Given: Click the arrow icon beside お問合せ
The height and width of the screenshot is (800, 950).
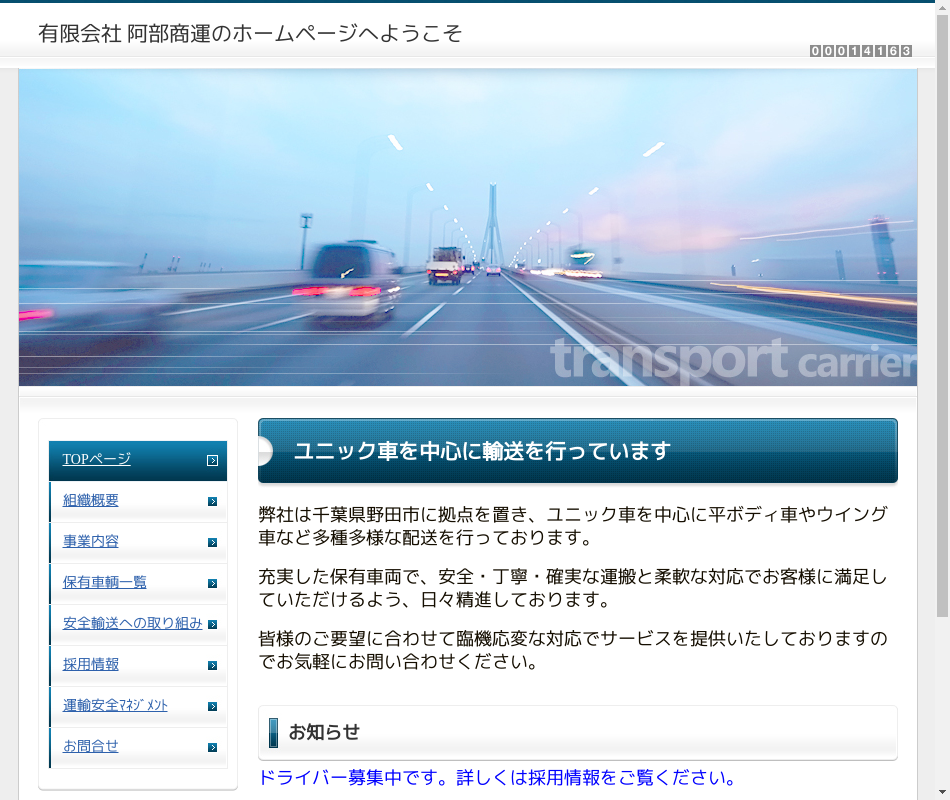Looking at the screenshot, I should (x=212, y=747).
